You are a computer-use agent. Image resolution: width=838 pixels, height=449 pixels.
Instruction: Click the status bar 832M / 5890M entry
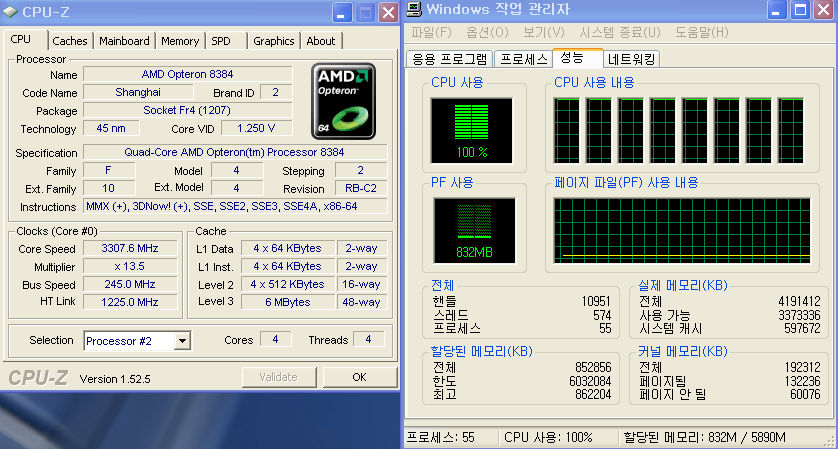click(x=705, y=438)
